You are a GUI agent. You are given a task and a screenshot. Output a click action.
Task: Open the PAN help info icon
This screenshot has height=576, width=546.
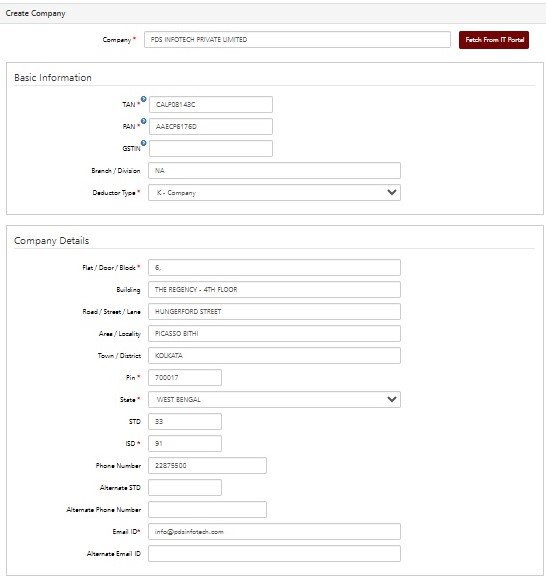click(x=144, y=121)
